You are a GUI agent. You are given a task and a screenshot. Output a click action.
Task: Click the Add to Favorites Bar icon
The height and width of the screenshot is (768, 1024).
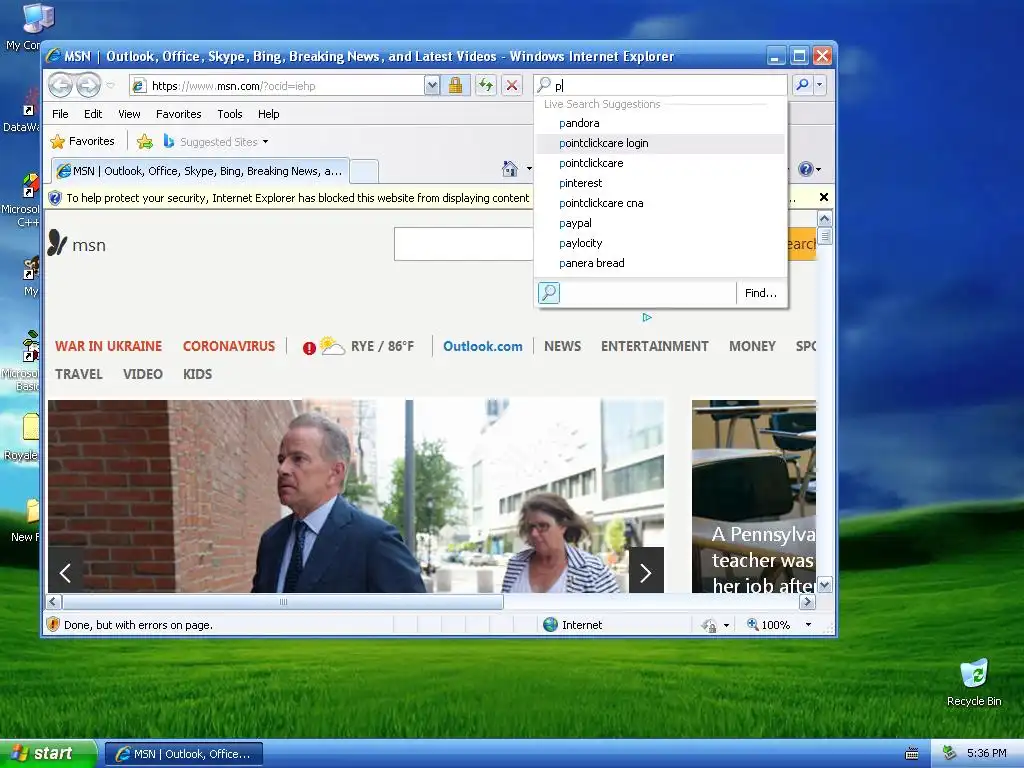click(145, 142)
